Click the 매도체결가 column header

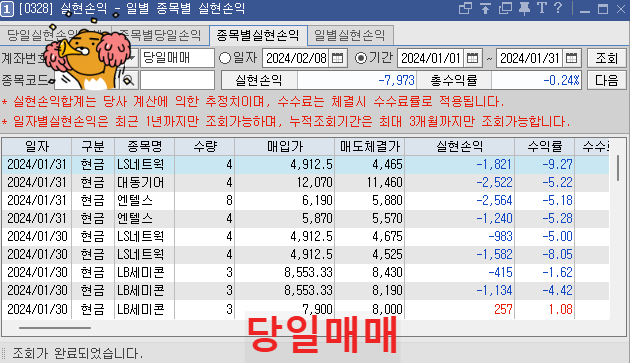click(370, 147)
